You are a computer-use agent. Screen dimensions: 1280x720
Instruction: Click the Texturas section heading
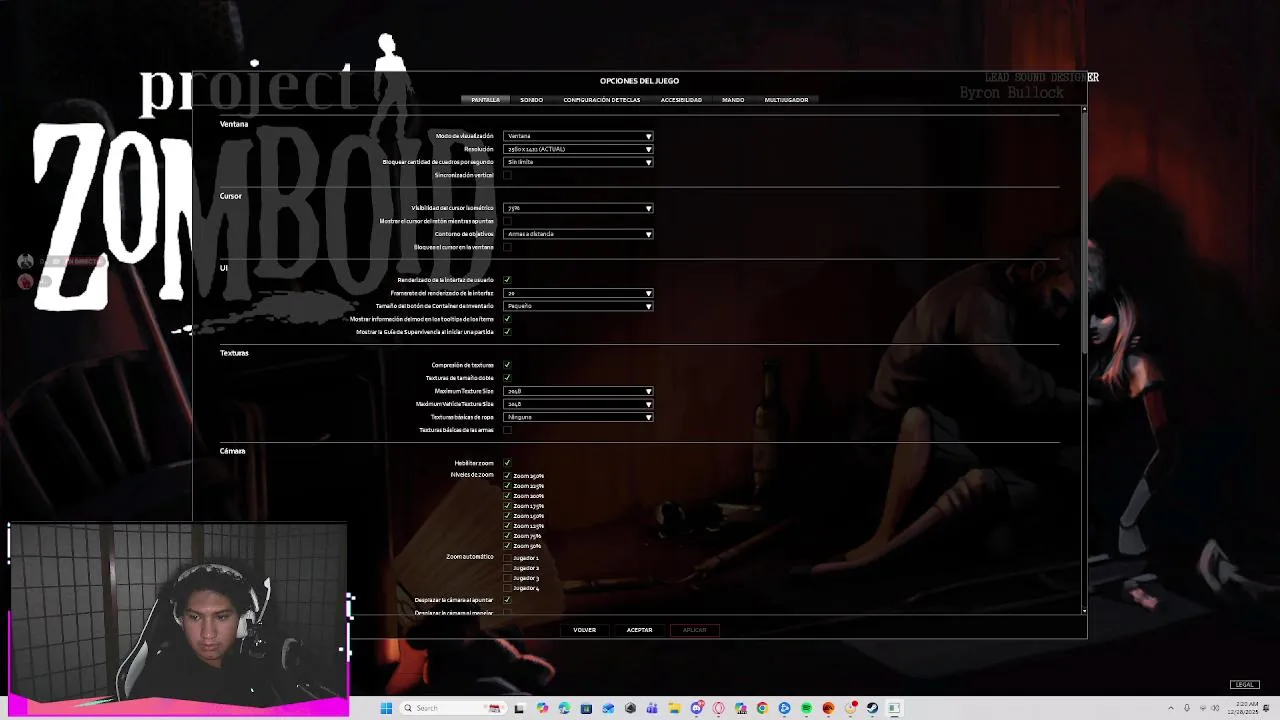click(x=234, y=353)
